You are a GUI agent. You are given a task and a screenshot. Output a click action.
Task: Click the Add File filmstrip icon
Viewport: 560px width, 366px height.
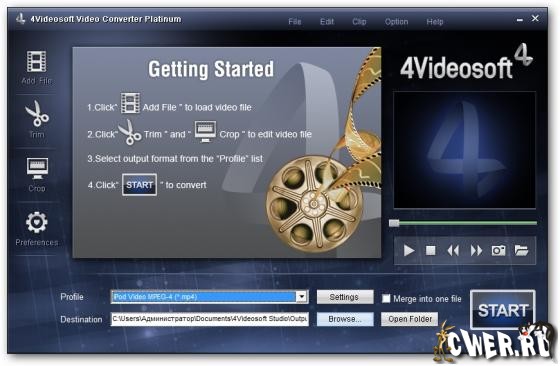click(36, 61)
